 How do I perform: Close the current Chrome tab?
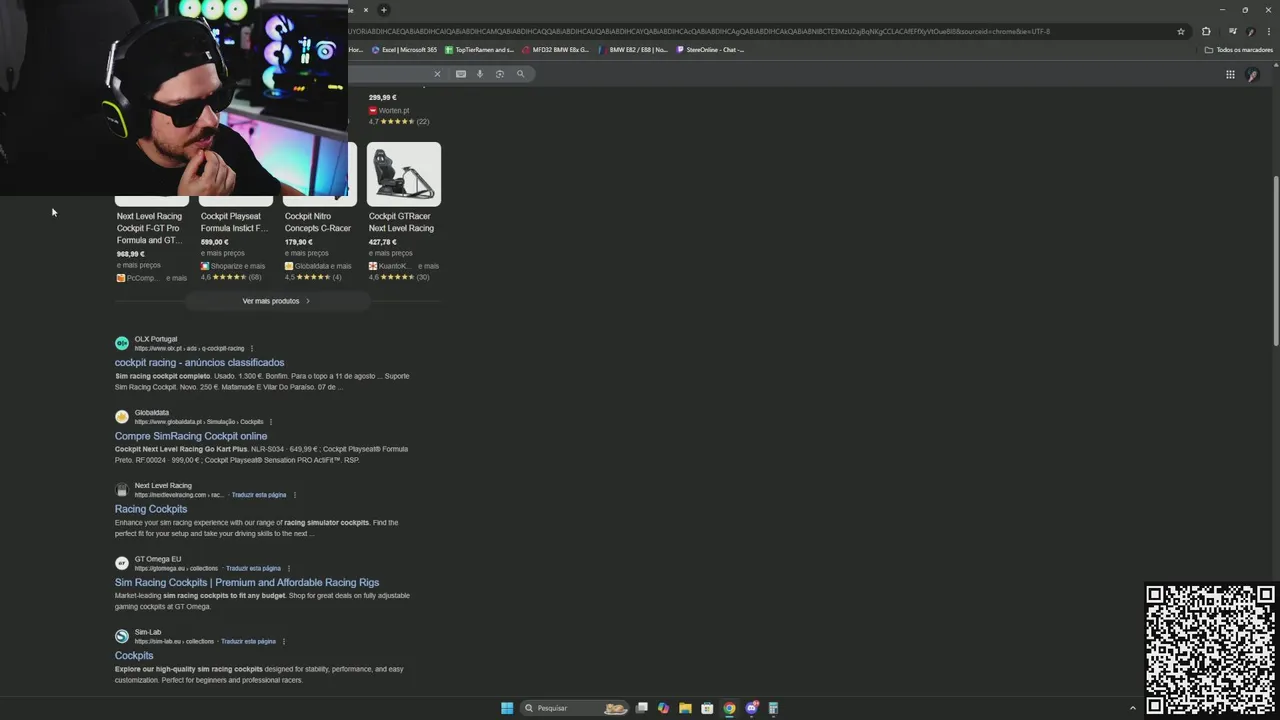coord(366,10)
